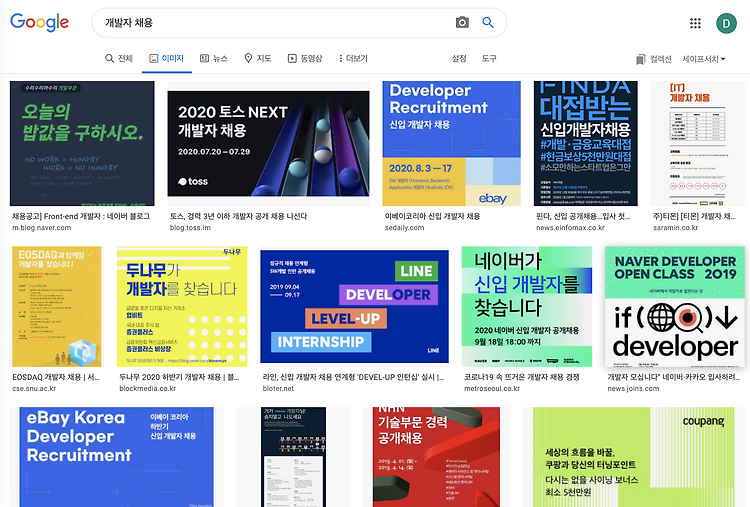Click the news.einfomax.co.kr source link
The width and height of the screenshot is (750, 507).
tap(570, 228)
